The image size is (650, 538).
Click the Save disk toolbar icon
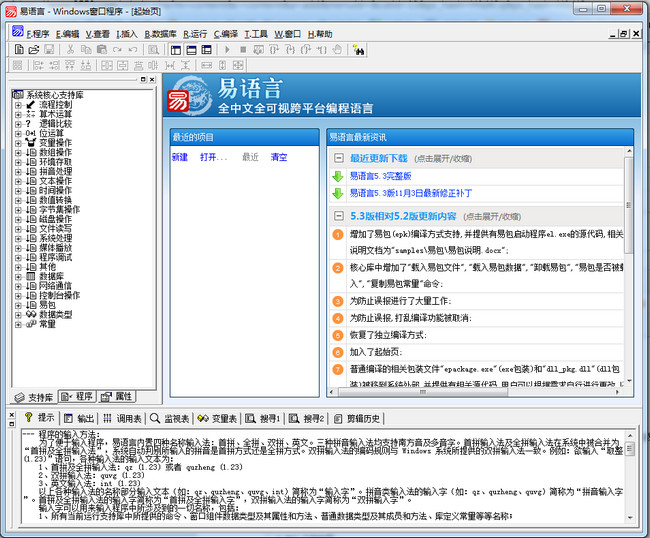coord(49,50)
